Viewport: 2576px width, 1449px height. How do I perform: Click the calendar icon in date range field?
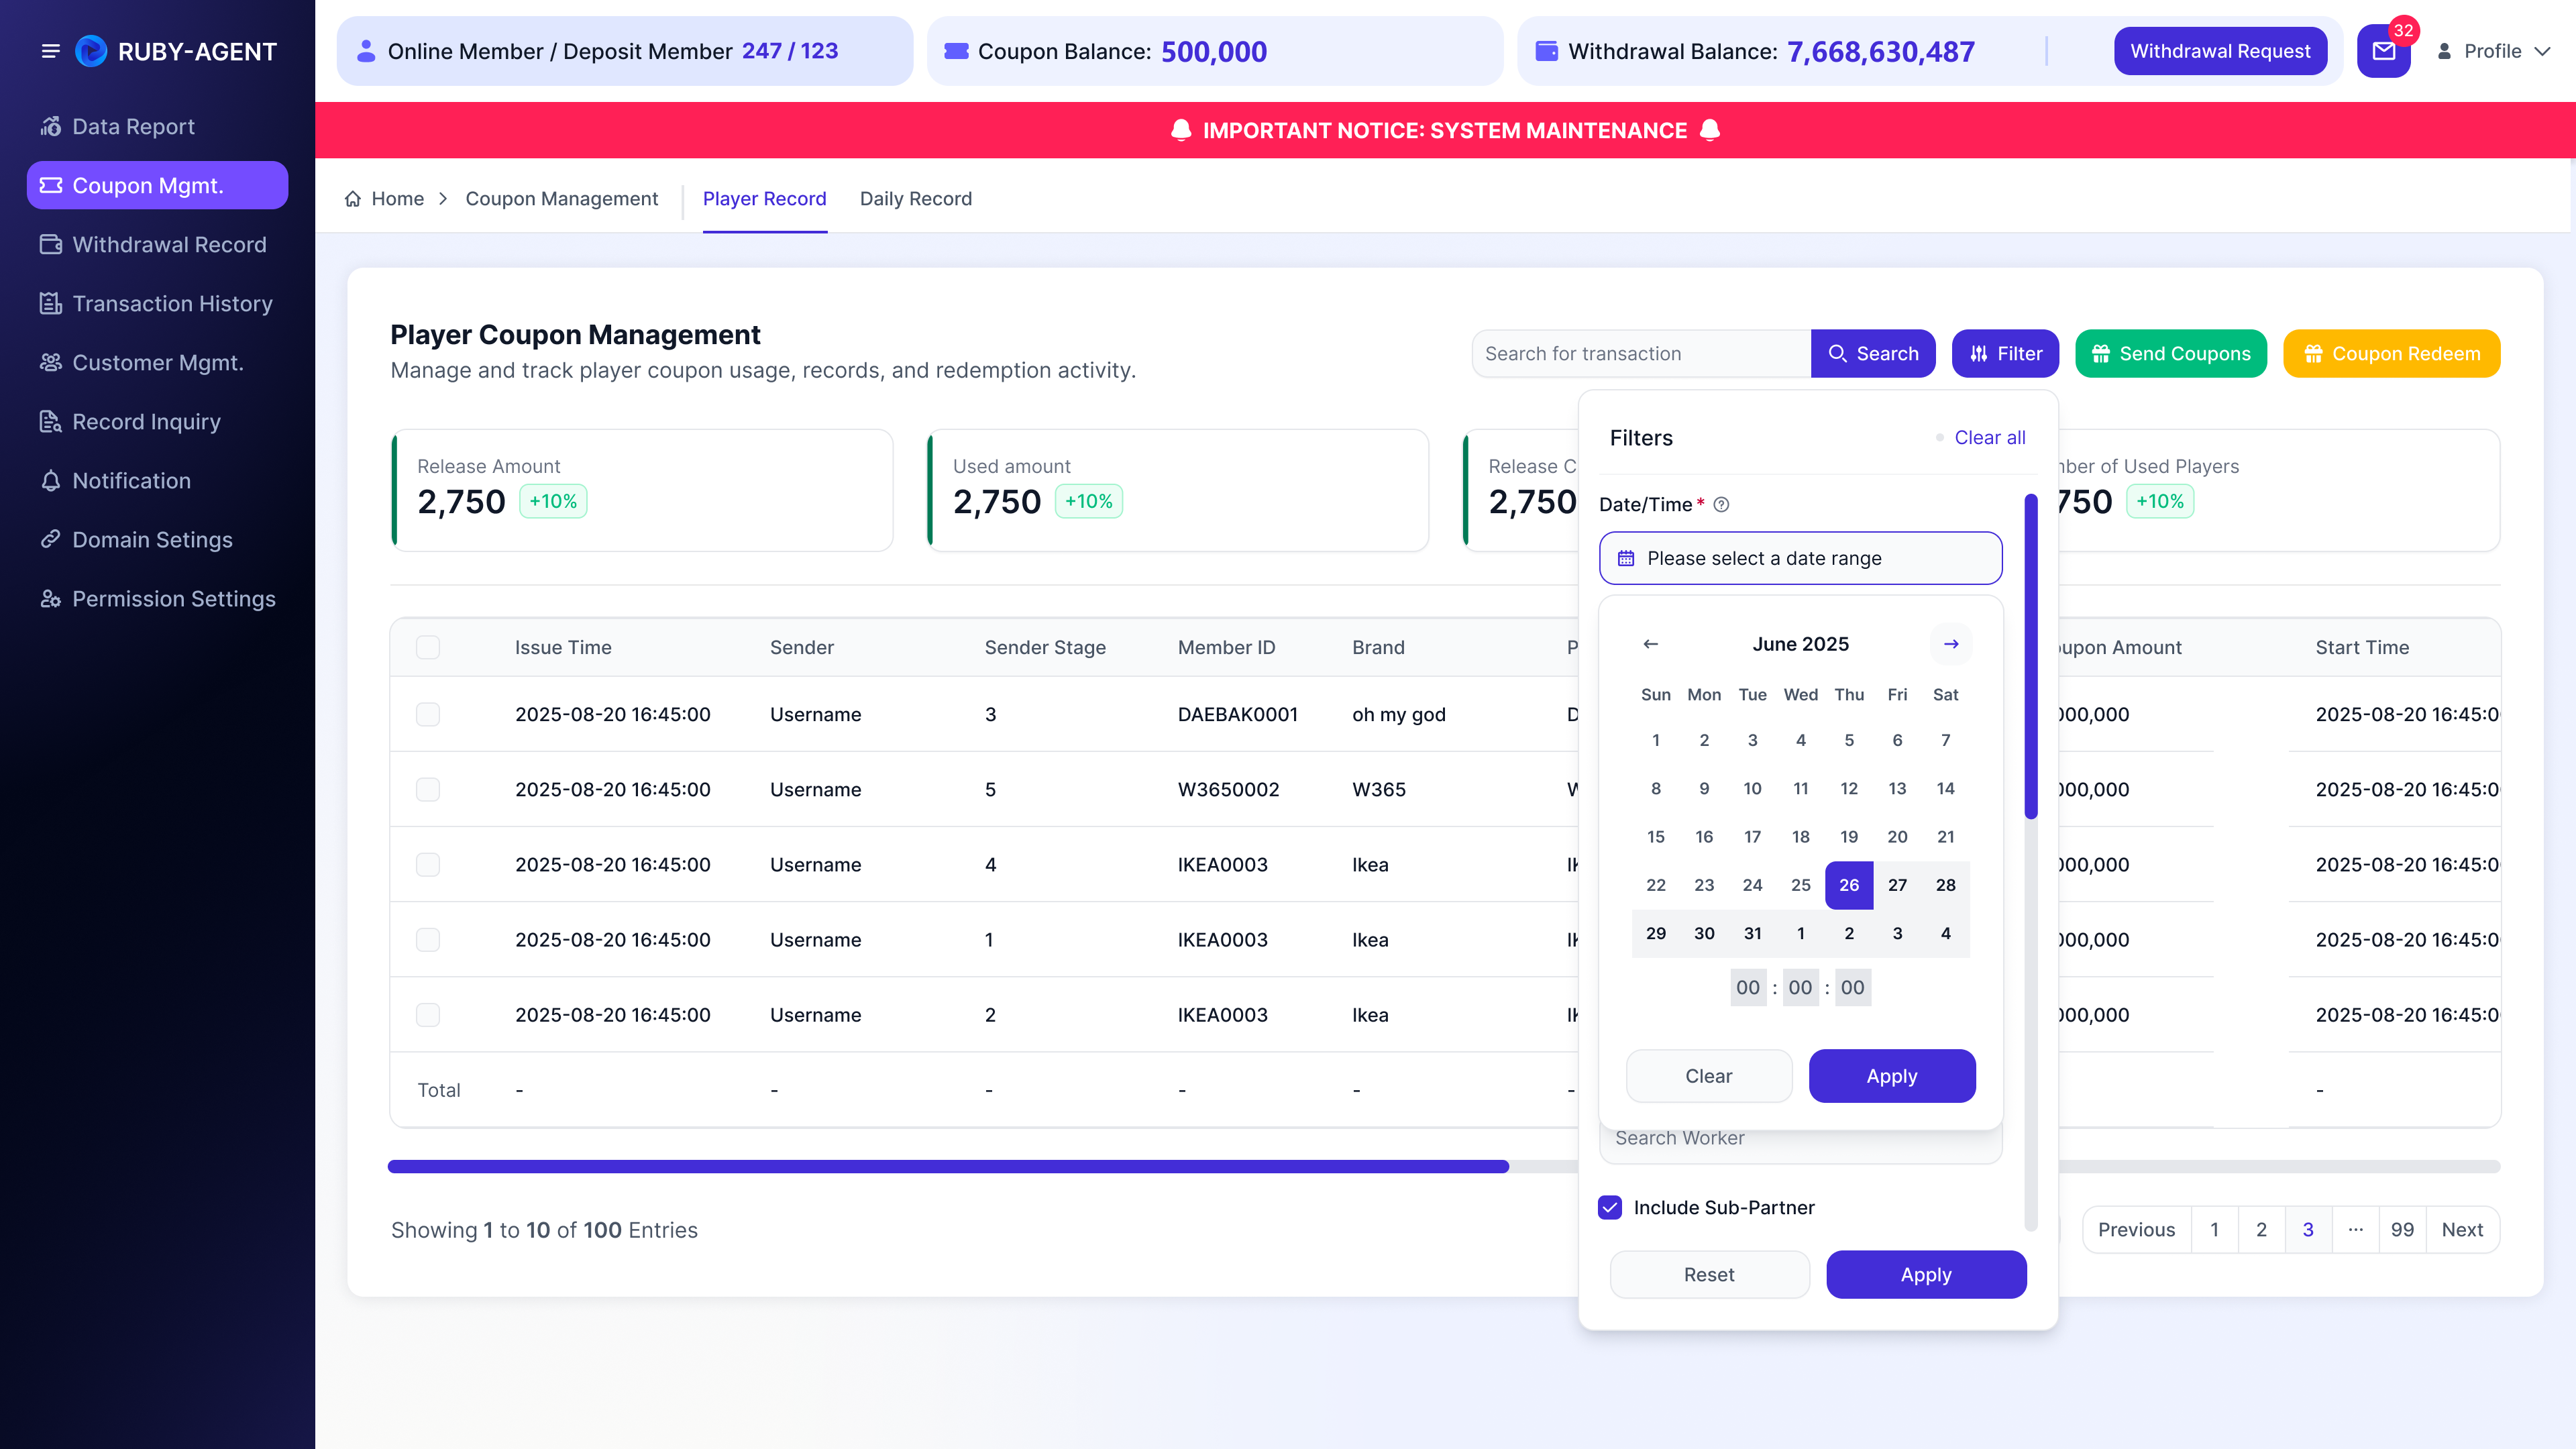coord(1626,558)
